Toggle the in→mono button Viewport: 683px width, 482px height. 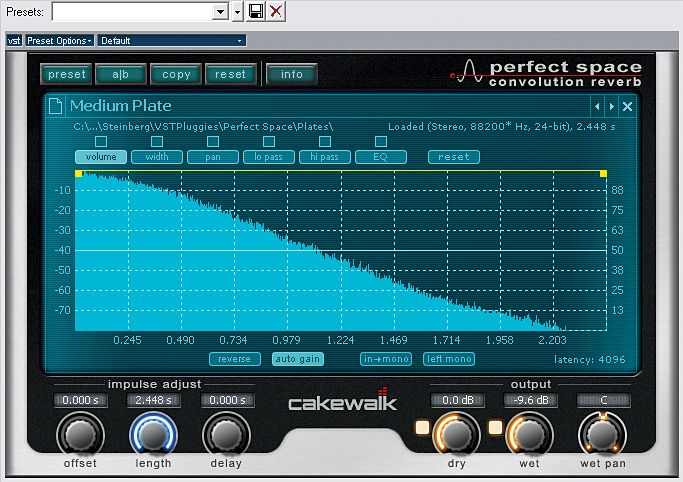click(386, 359)
